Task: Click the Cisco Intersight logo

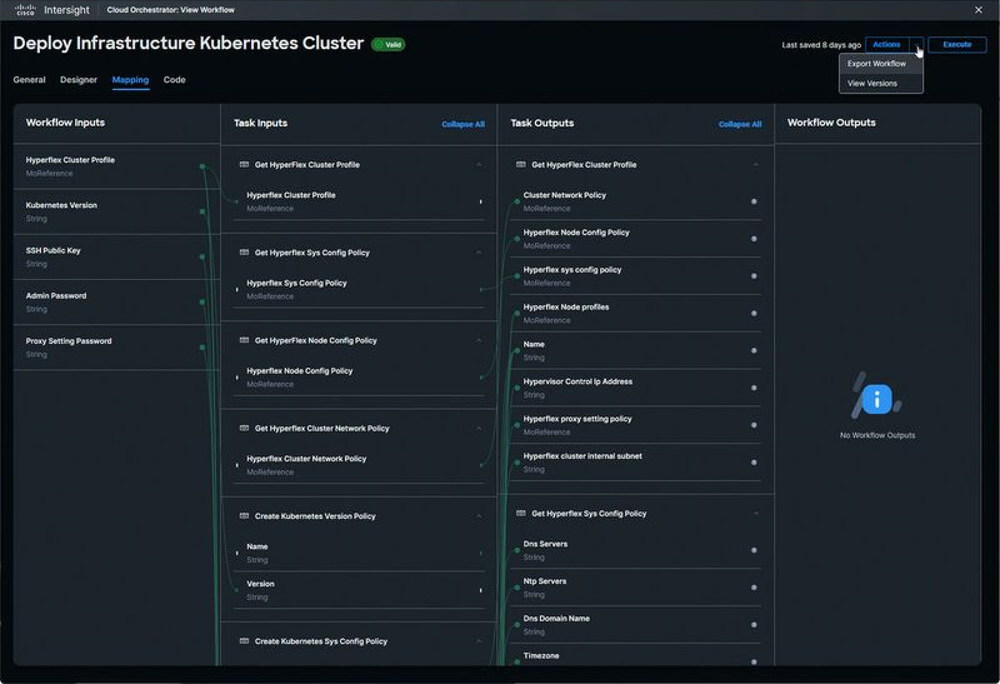Action: [x=25, y=10]
